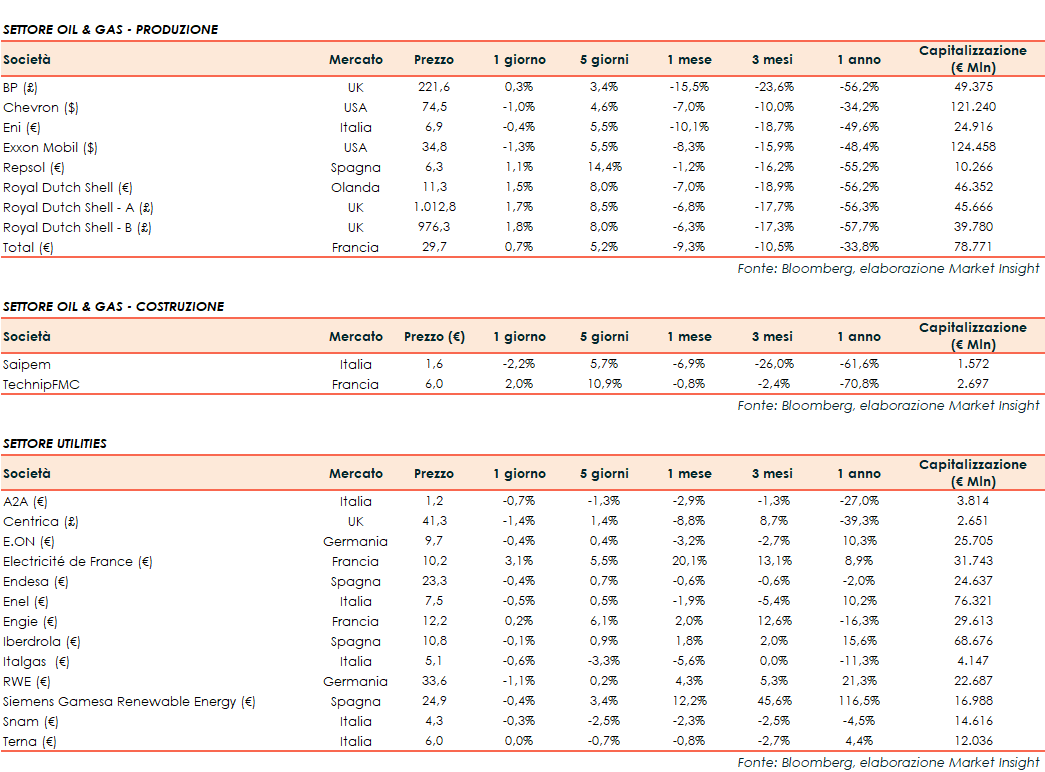Screen dimensions: 1045x772
Task: Select the SETTORE OIL & GAS - COSTRUZIONE heading
Action: [x=113, y=306]
